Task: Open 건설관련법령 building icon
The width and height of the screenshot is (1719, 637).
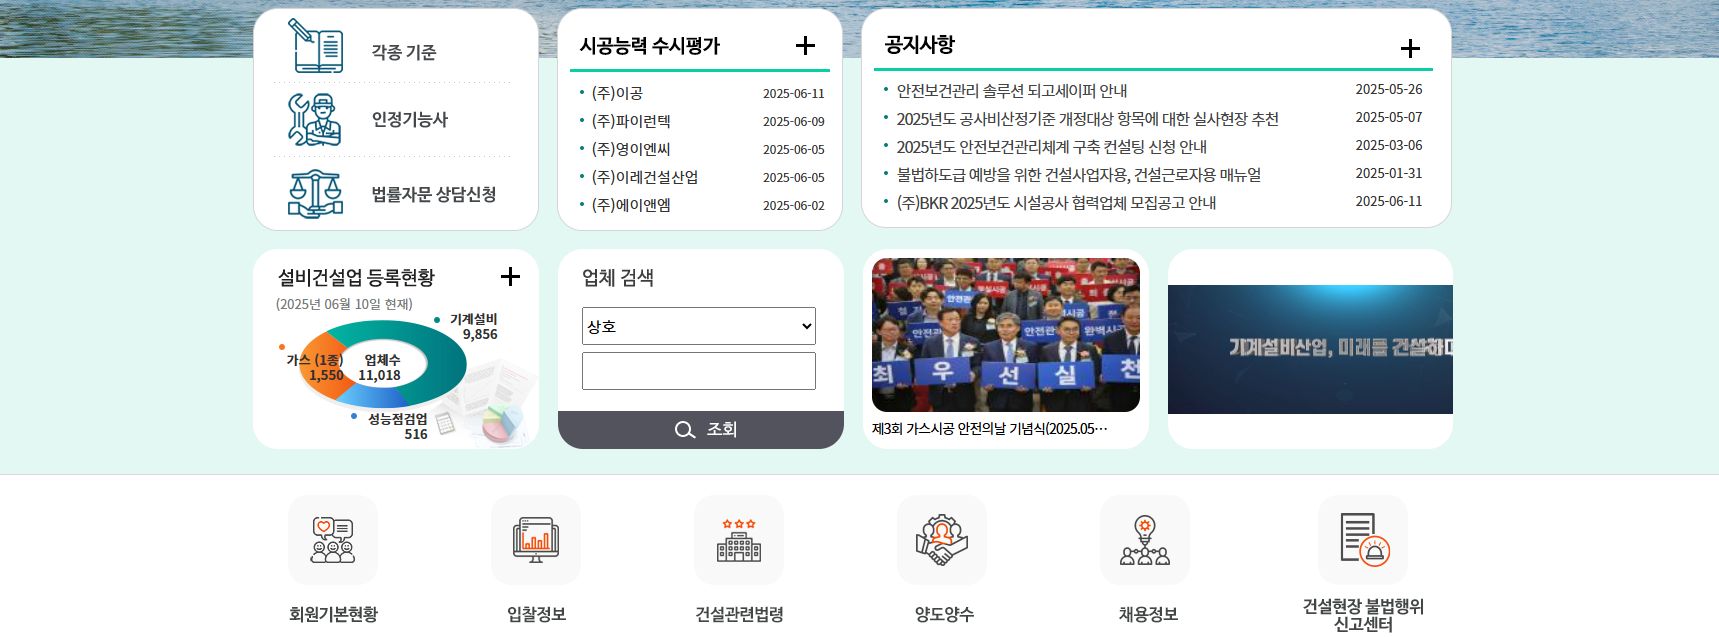Action: pyautogui.click(x=739, y=540)
